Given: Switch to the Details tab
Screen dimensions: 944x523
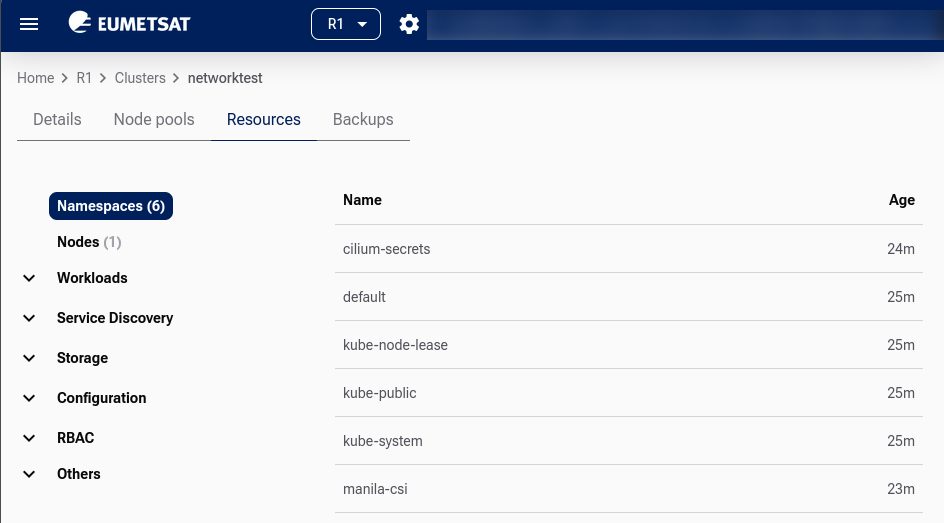Looking at the screenshot, I should (57, 119).
